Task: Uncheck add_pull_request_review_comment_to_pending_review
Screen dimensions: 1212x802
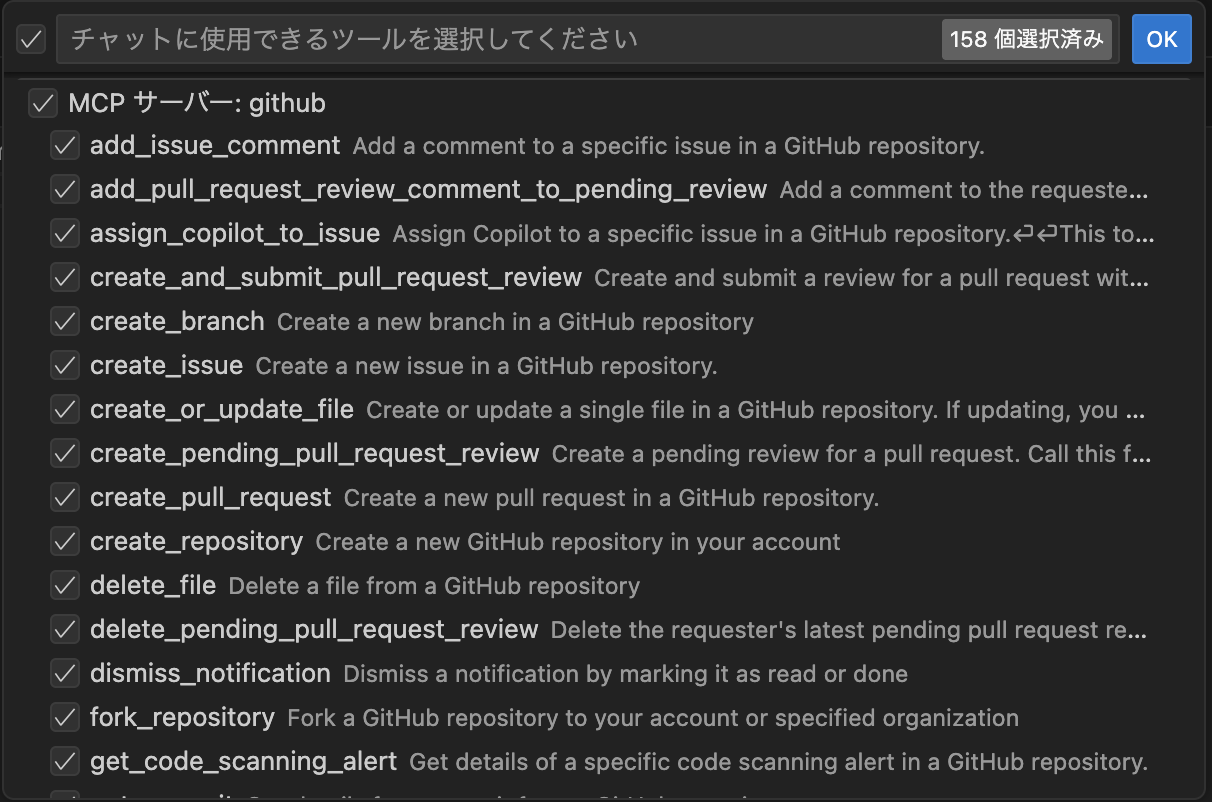Action: (65, 189)
